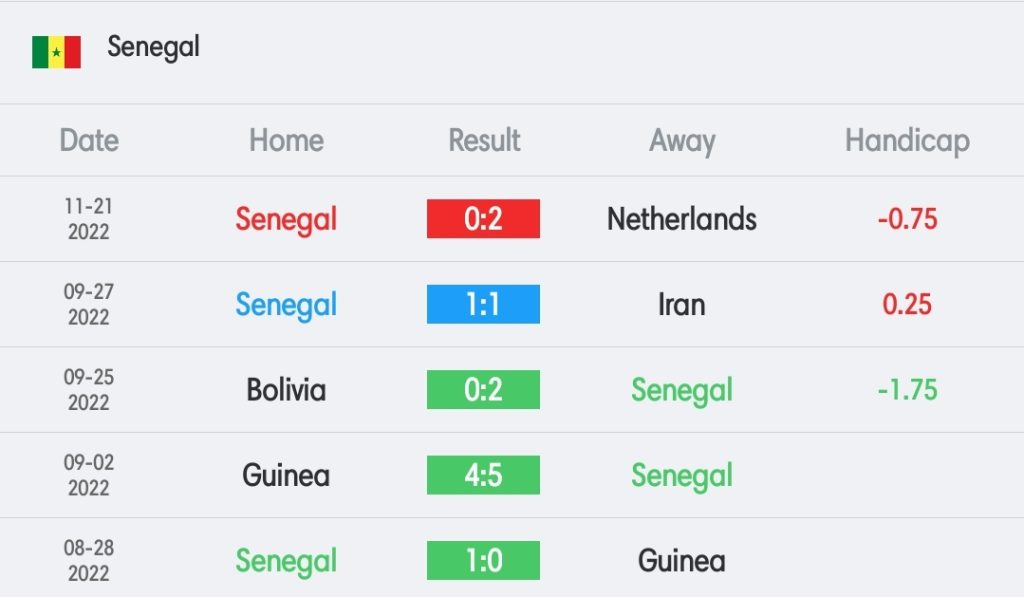
Task: Click Iran team name
Action: pos(682,304)
